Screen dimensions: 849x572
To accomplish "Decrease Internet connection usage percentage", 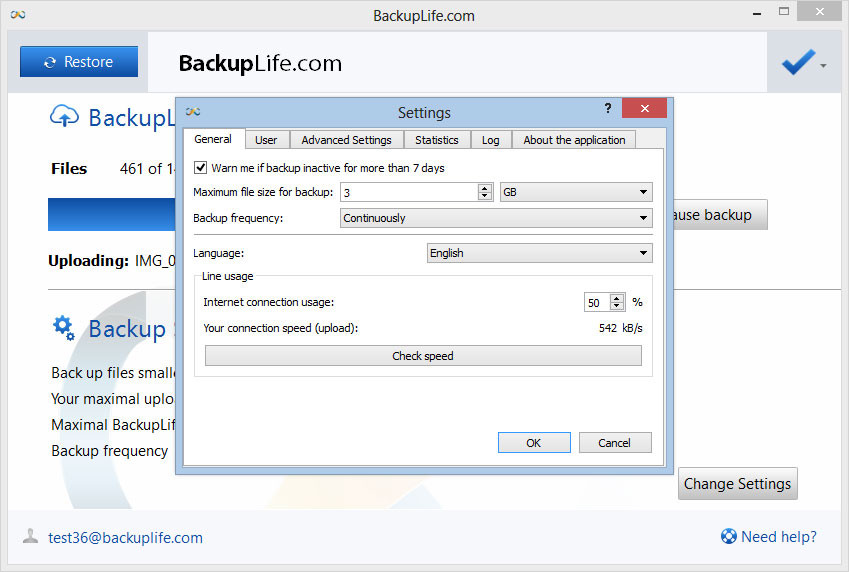I will [617, 307].
